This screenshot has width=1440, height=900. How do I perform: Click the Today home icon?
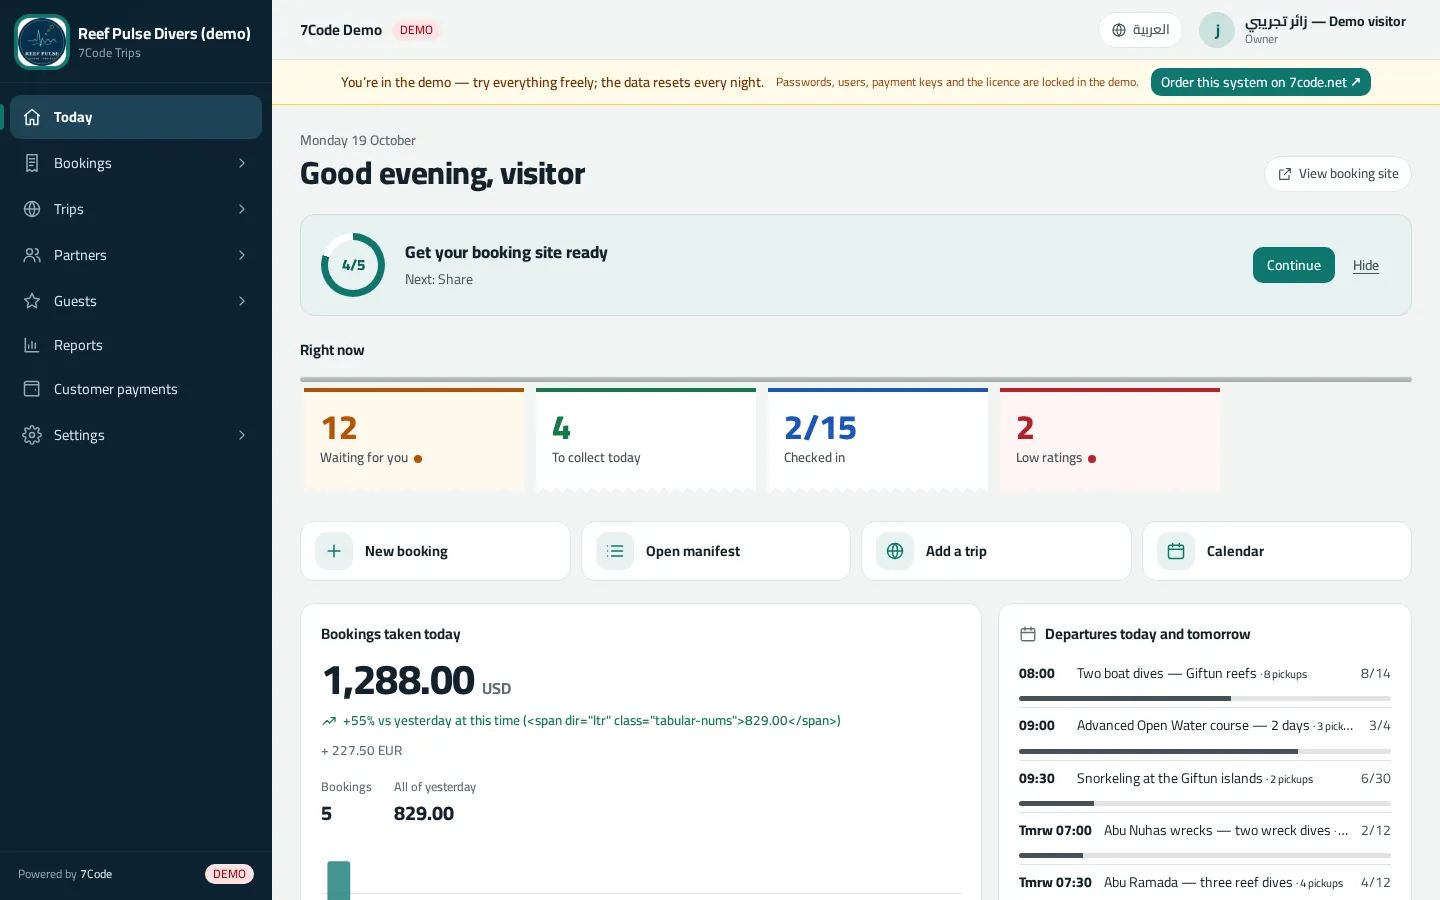pyautogui.click(x=32, y=117)
